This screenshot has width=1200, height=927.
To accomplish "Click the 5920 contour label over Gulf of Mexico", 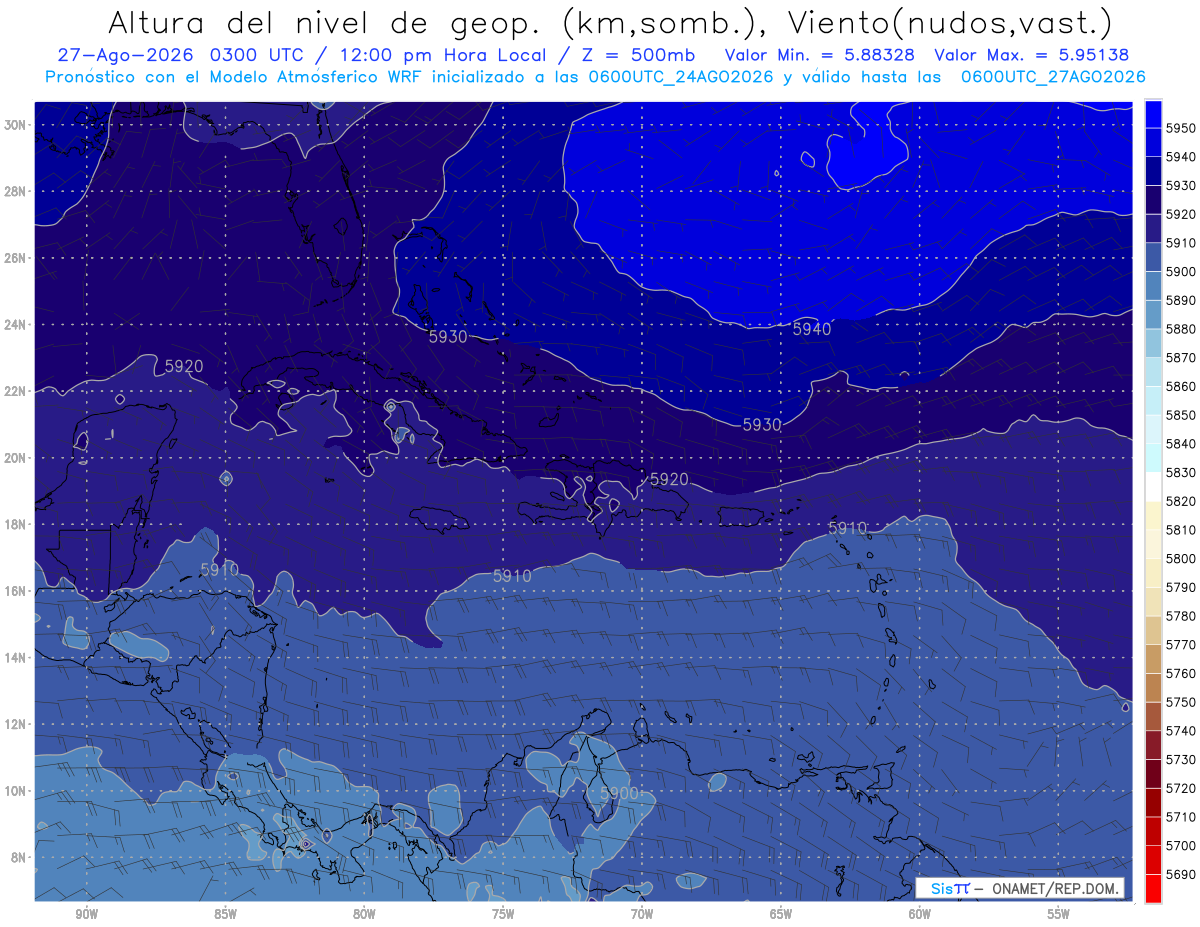I will pyautogui.click(x=183, y=367).
